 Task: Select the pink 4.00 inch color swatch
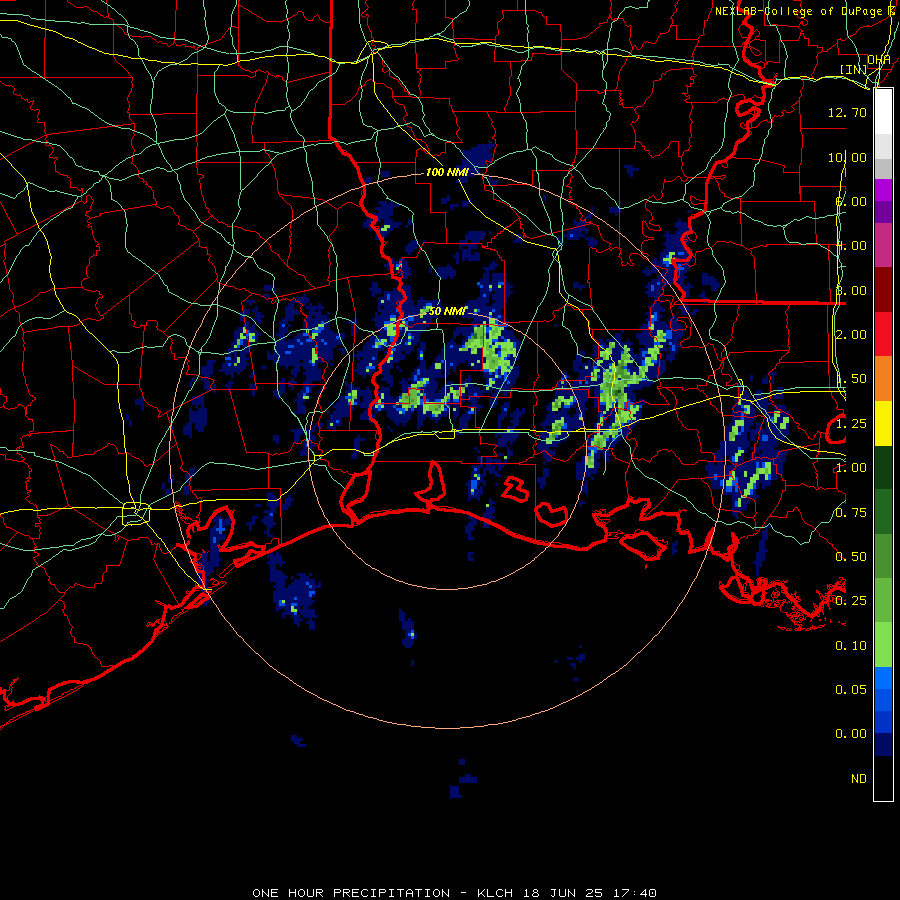(x=883, y=245)
